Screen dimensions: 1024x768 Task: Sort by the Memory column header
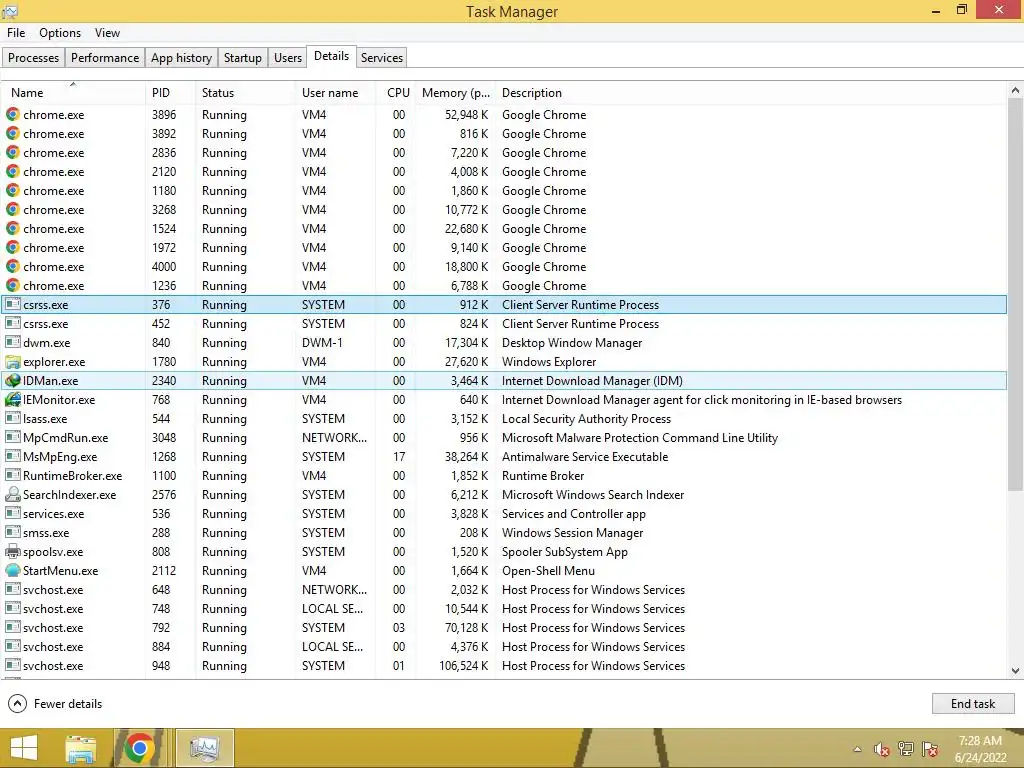coord(455,93)
